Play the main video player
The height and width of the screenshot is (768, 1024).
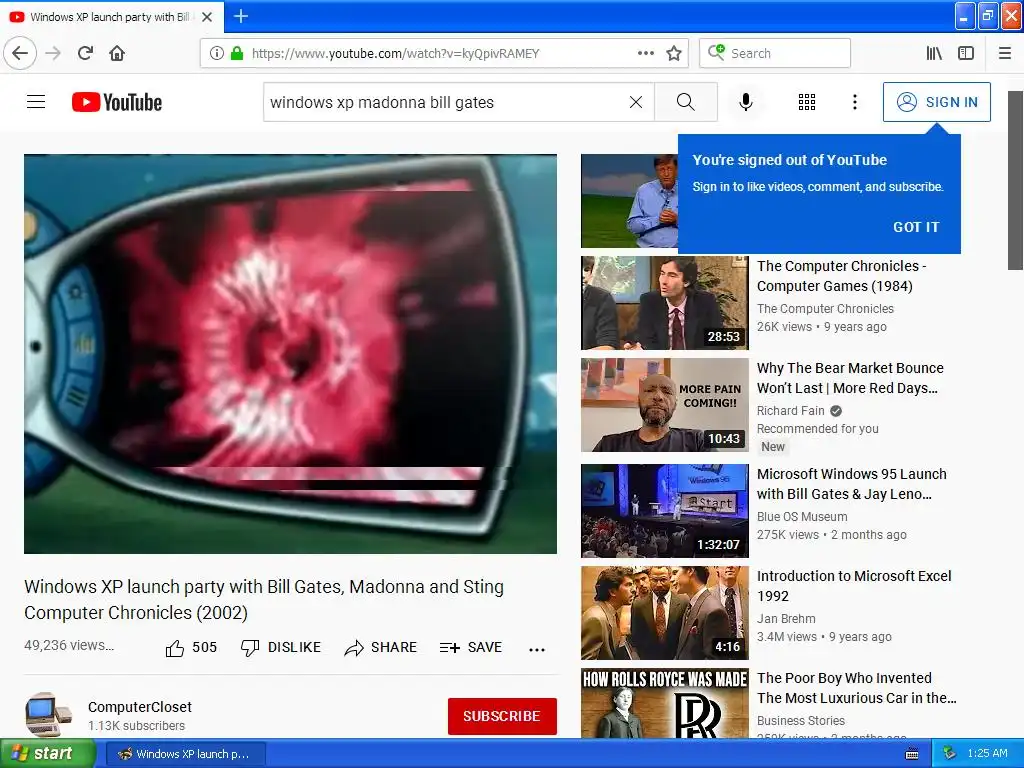coord(291,354)
